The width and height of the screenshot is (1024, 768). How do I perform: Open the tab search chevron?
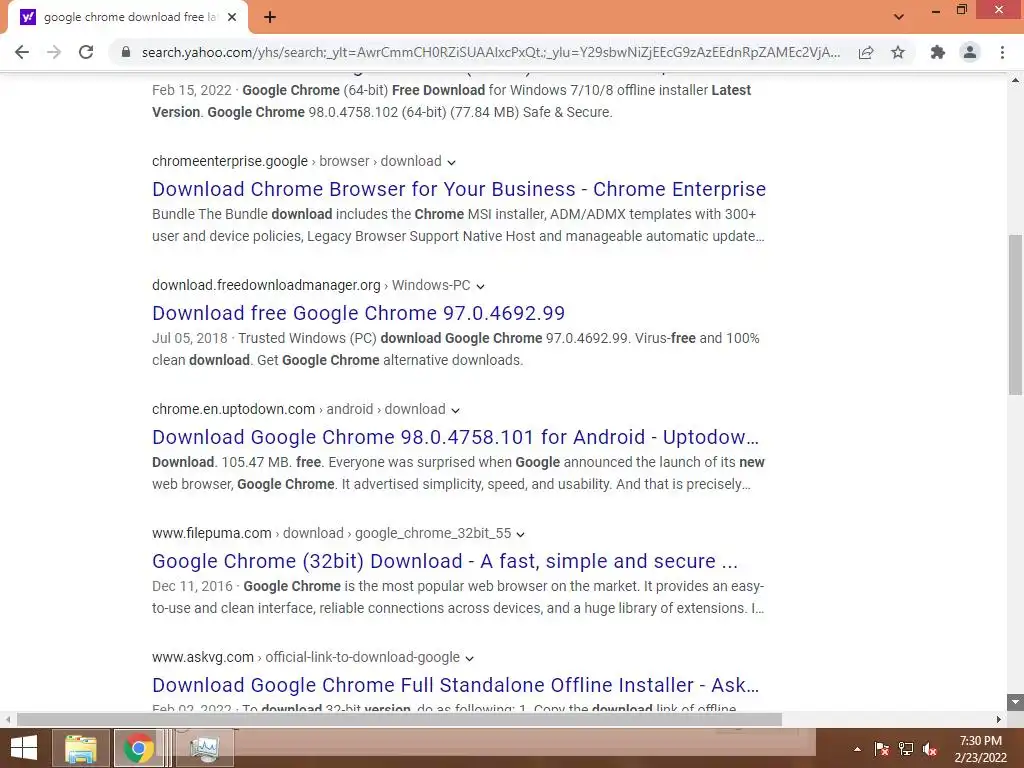[x=899, y=17]
